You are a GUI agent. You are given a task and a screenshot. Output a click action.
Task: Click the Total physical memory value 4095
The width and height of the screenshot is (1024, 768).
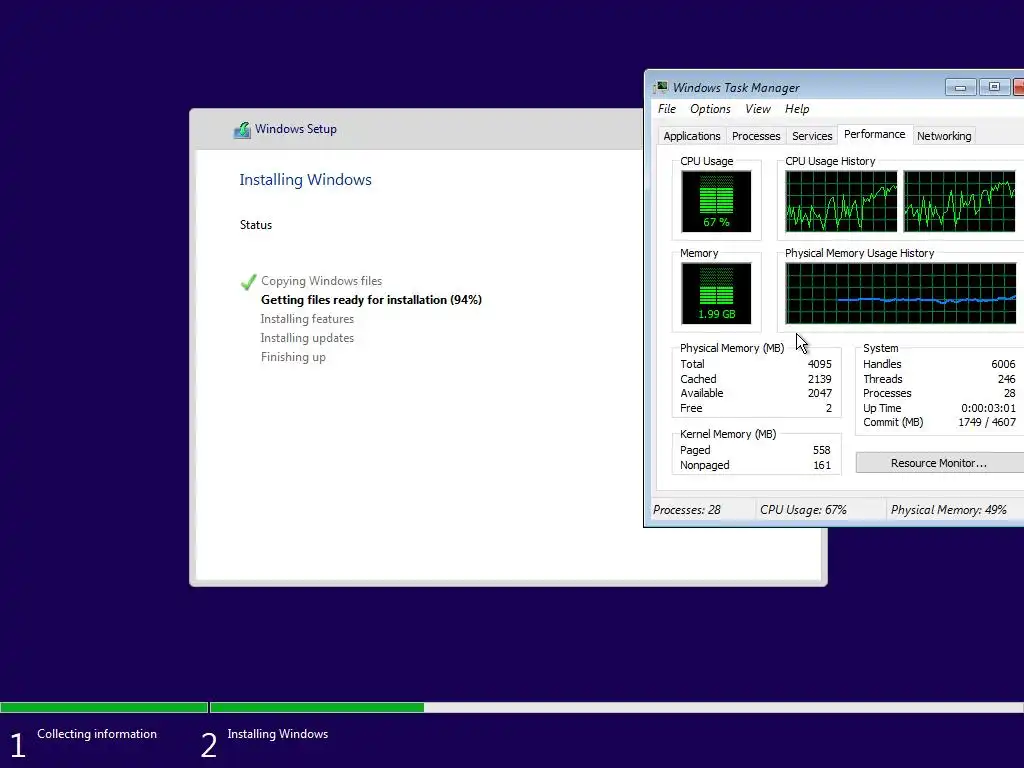point(820,364)
